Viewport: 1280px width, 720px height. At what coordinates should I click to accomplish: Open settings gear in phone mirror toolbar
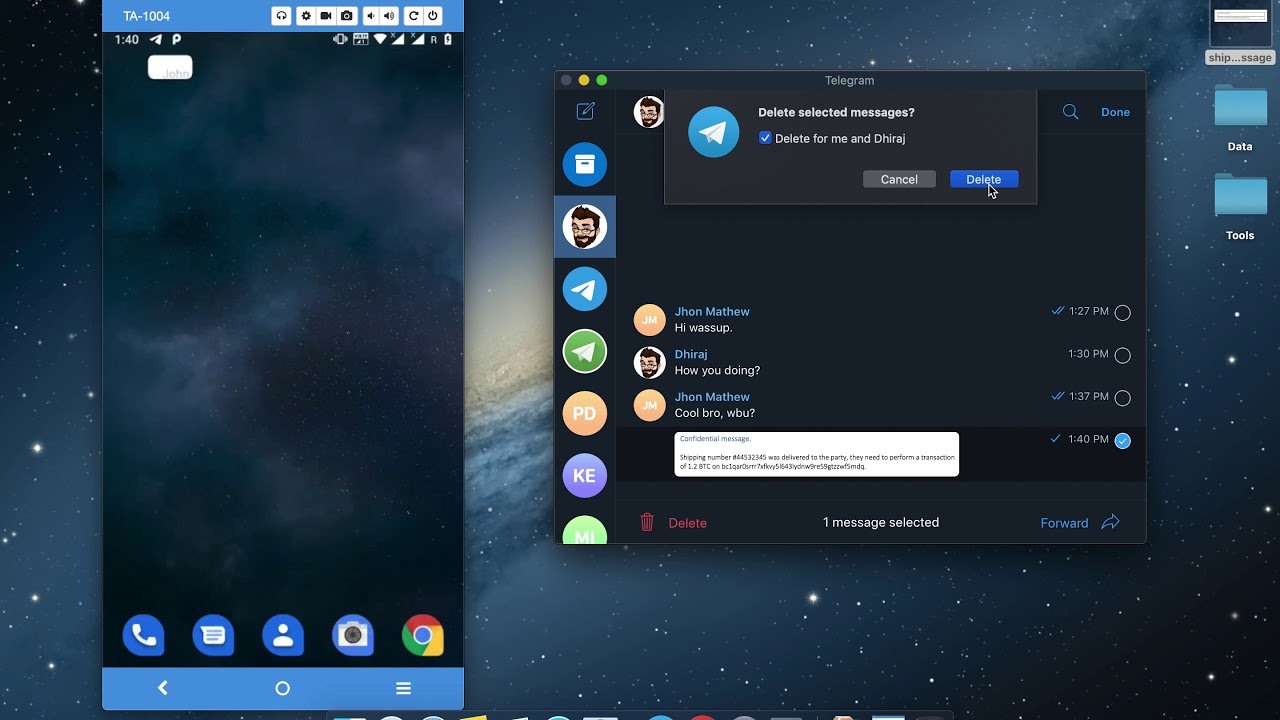[306, 16]
